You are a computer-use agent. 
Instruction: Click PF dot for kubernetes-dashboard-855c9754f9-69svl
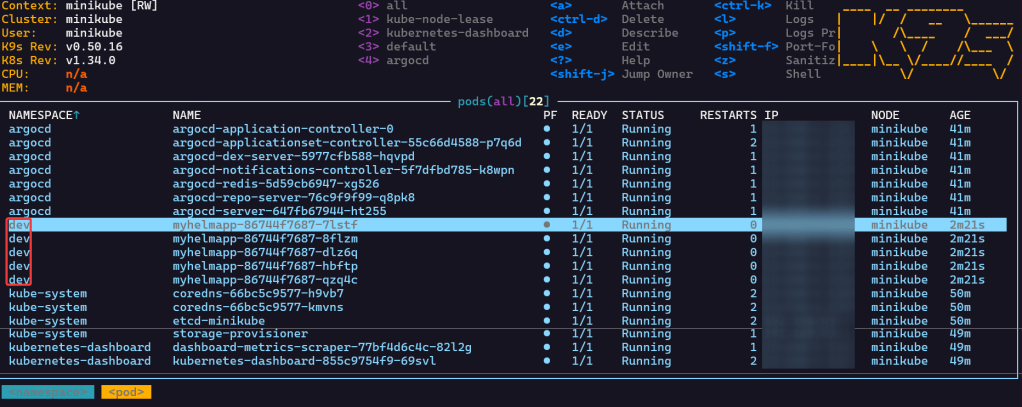(x=547, y=361)
